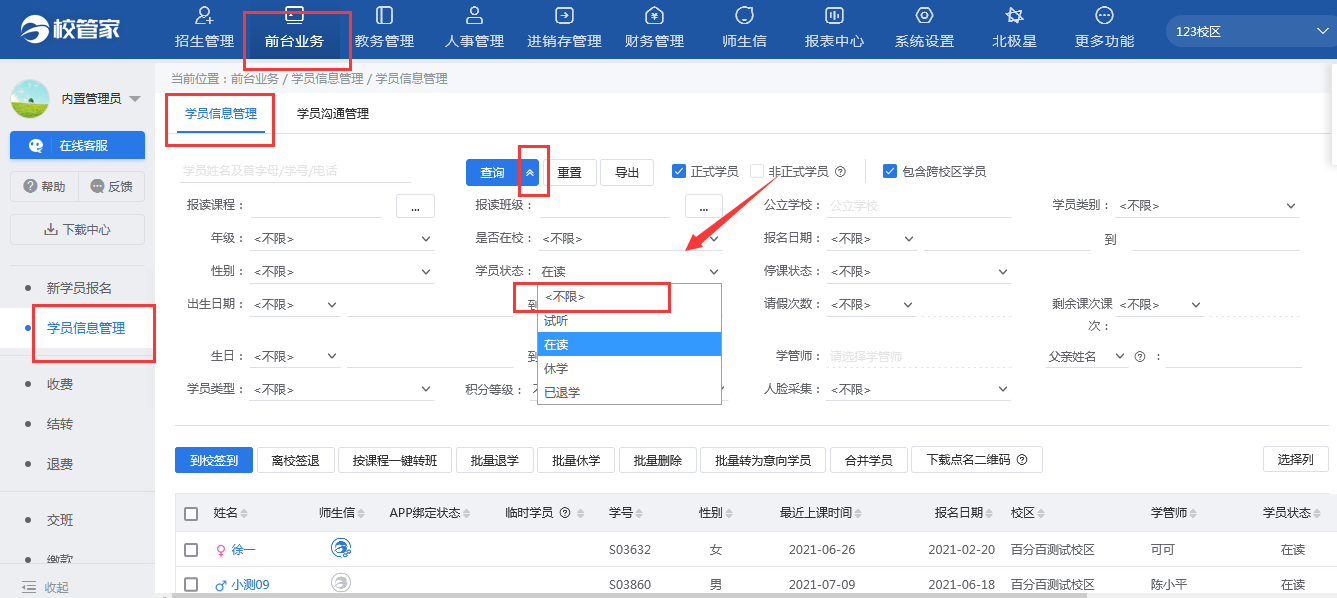Check the row for 小测09
The image size is (1337, 598).
click(x=191, y=584)
